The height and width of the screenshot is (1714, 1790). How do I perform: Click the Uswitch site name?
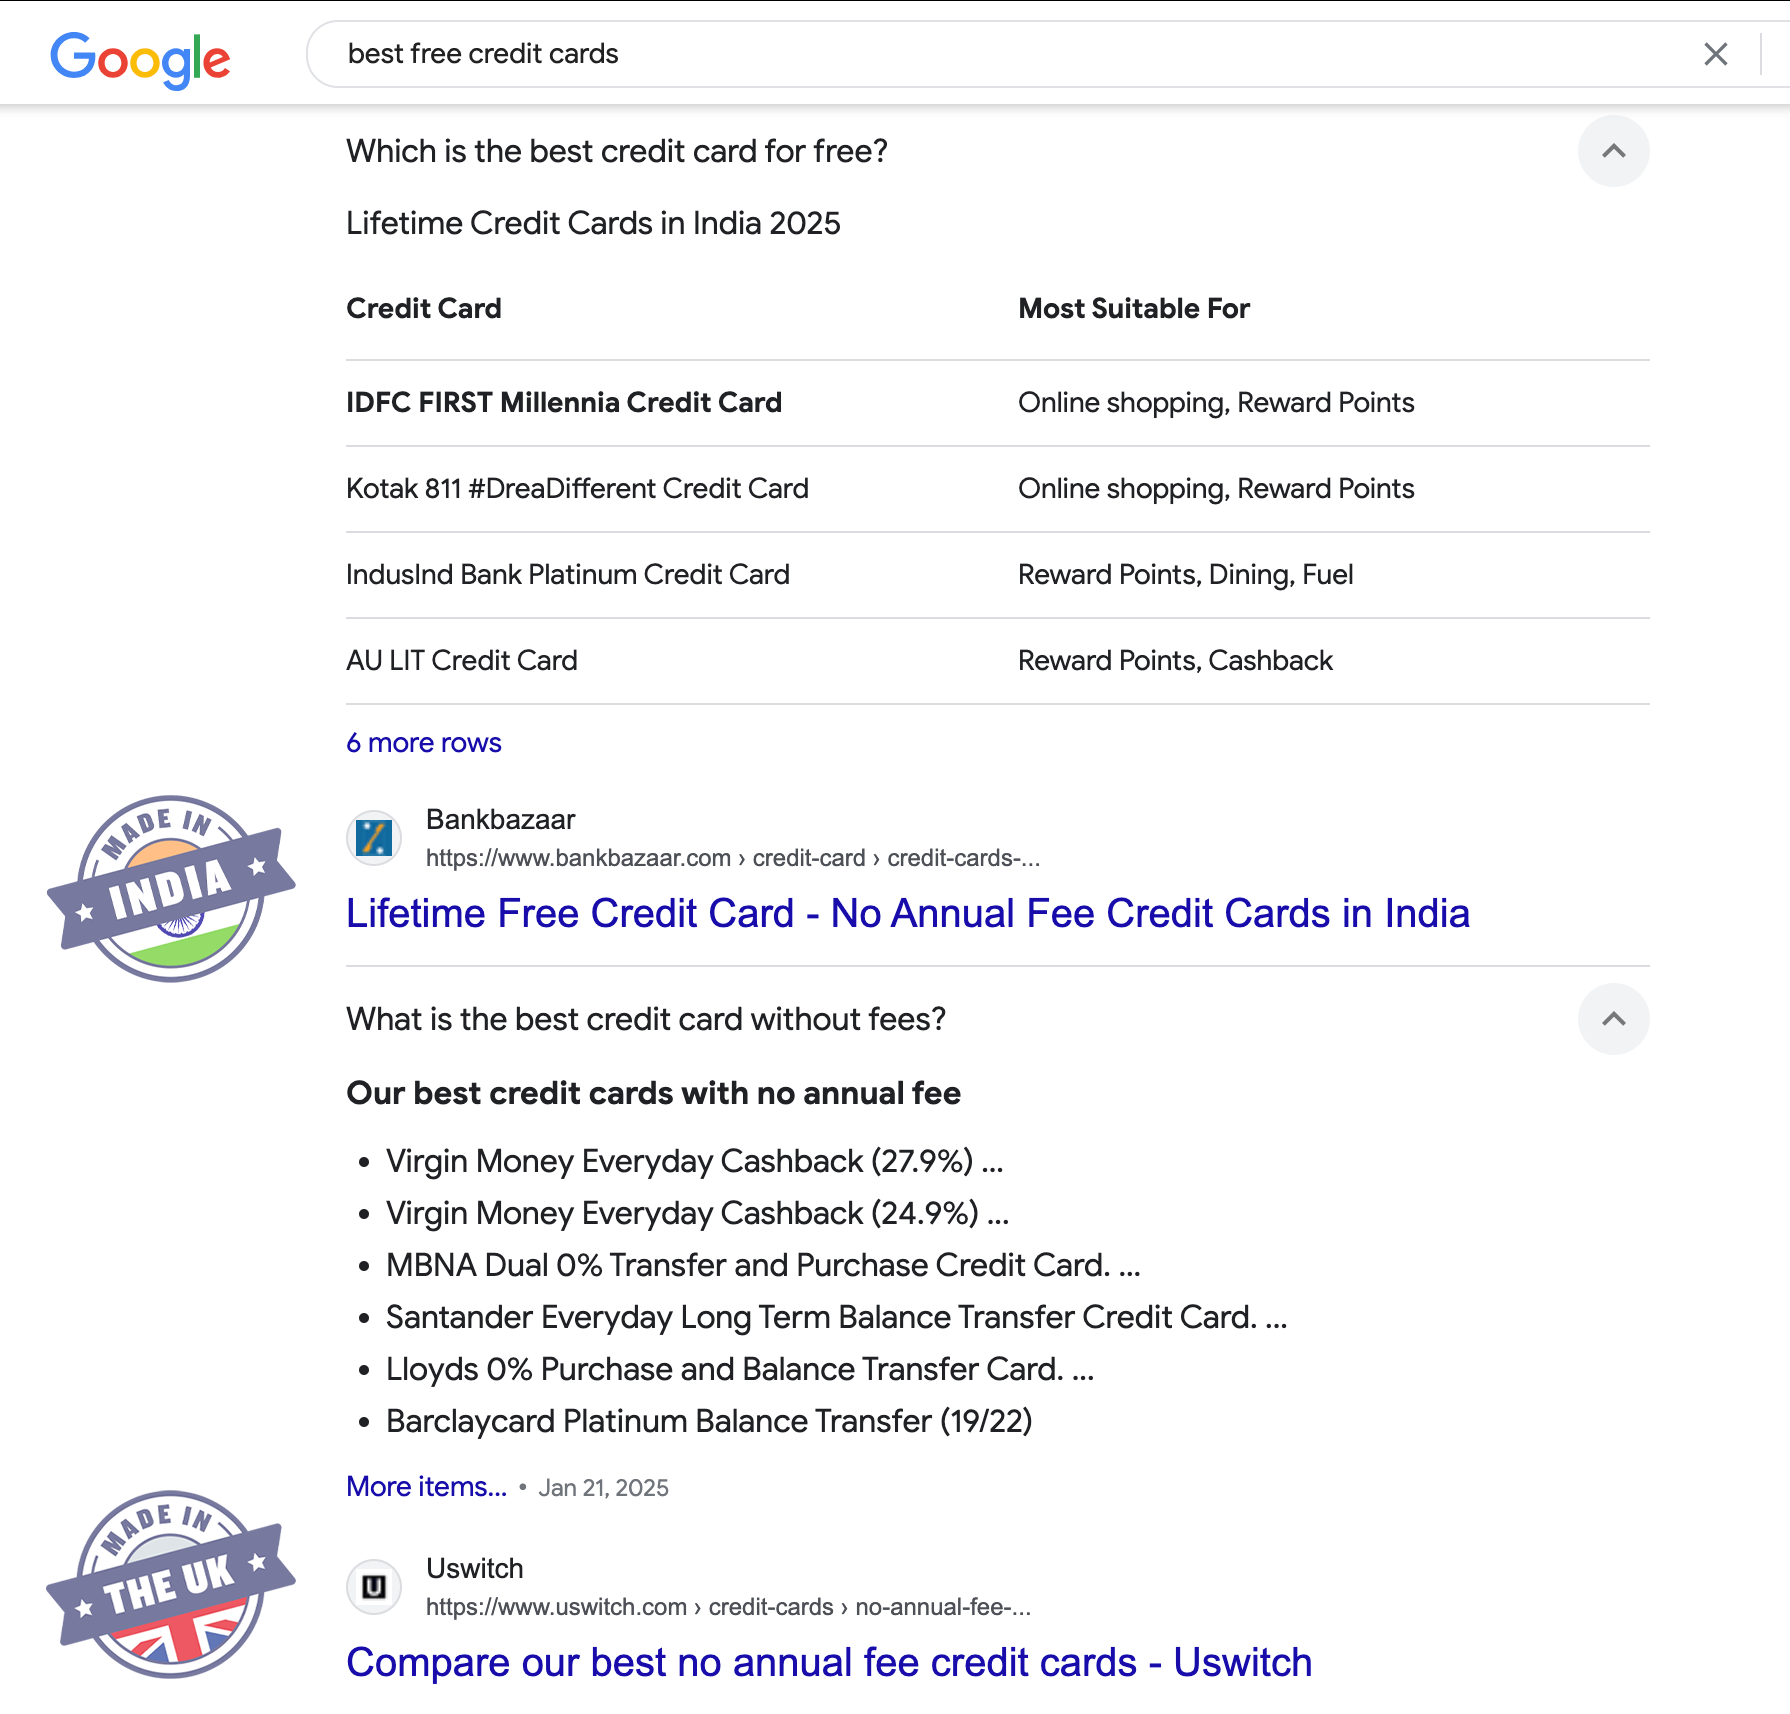coord(474,1568)
